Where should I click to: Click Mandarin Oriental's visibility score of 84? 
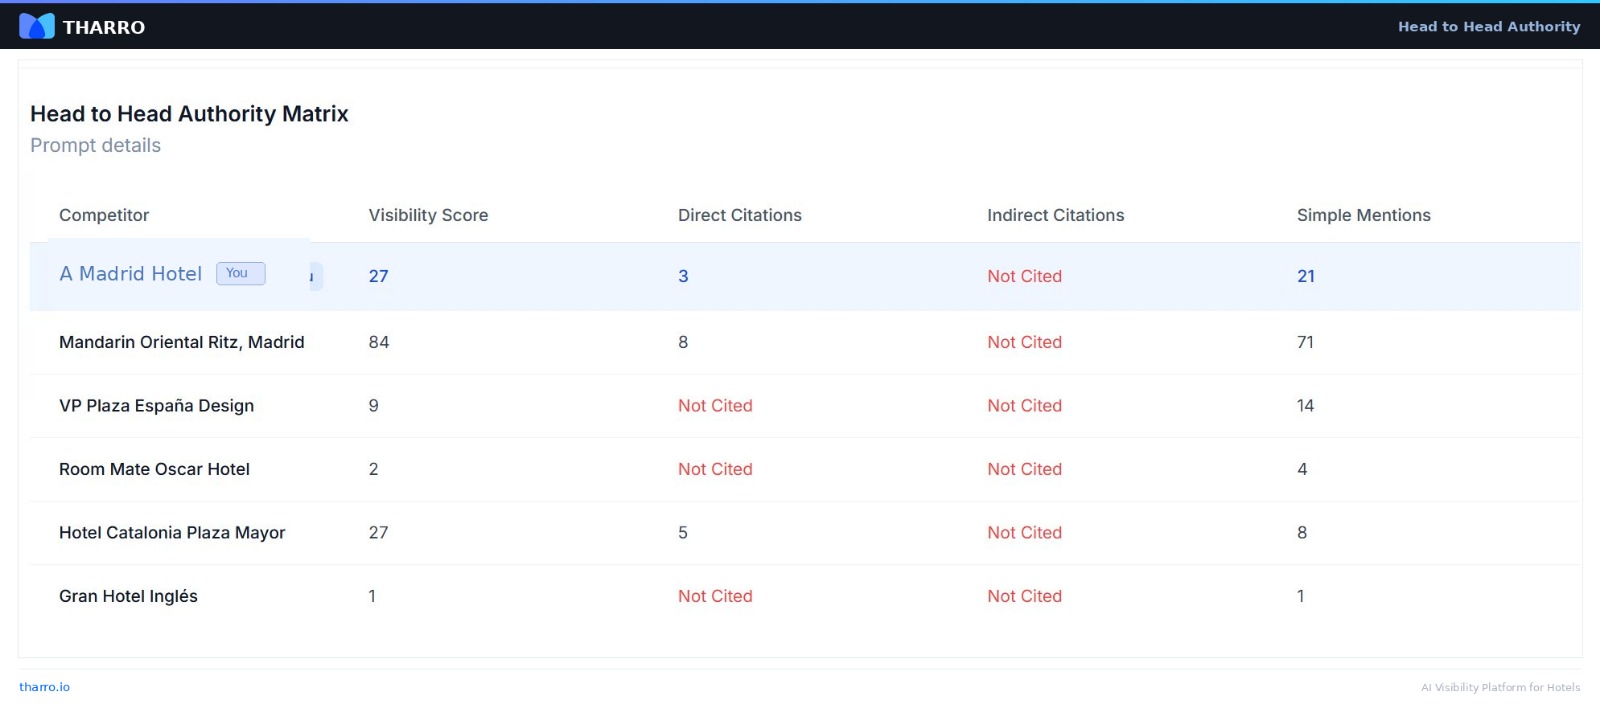(378, 342)
